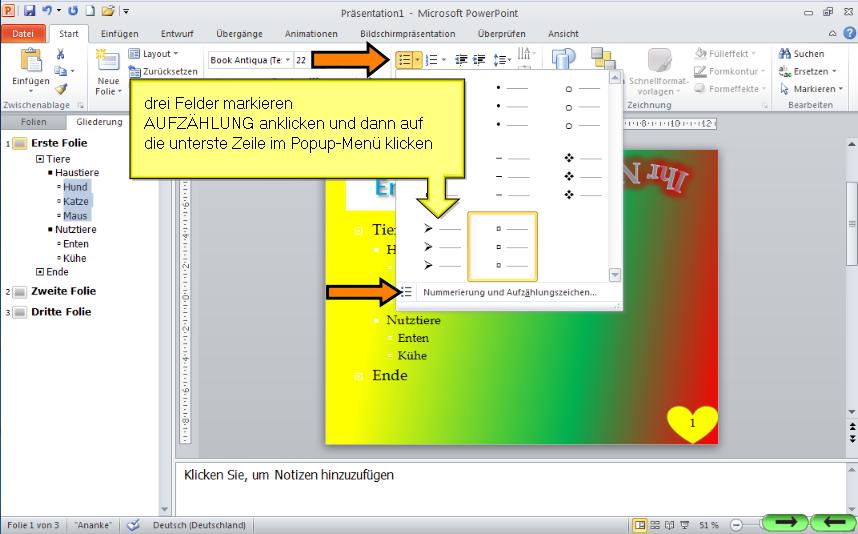Open the Einfügen ribbon tab
The height and width of the screenshot is (534, 858).
tap(119, 33)
